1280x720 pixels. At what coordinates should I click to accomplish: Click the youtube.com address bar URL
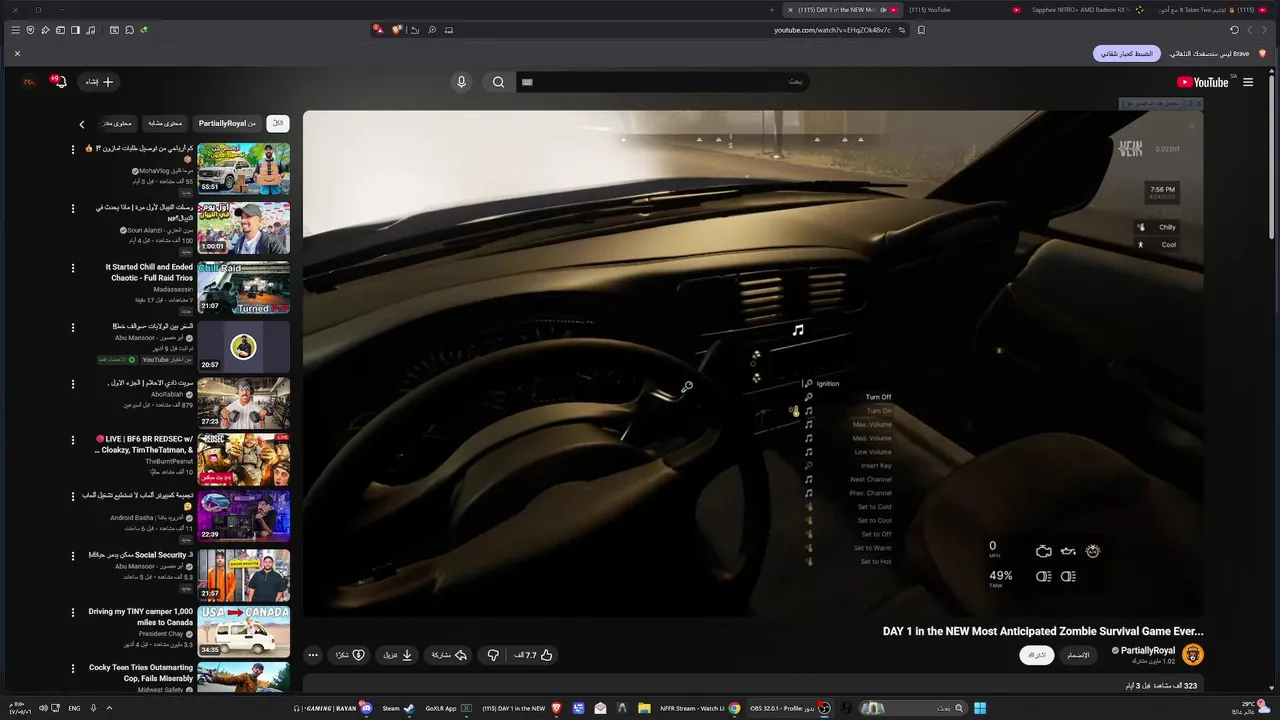pyautogui.click(x=832, y=30)
